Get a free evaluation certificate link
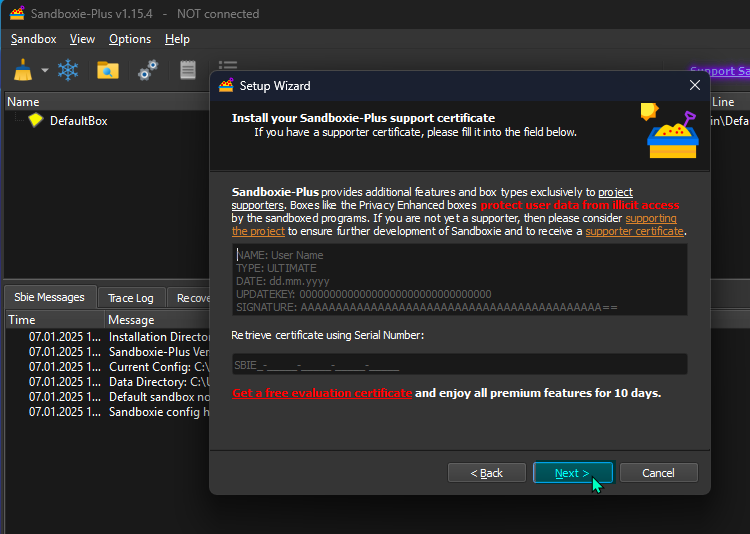Screen dimensions: 750x534 coord(322,393)
